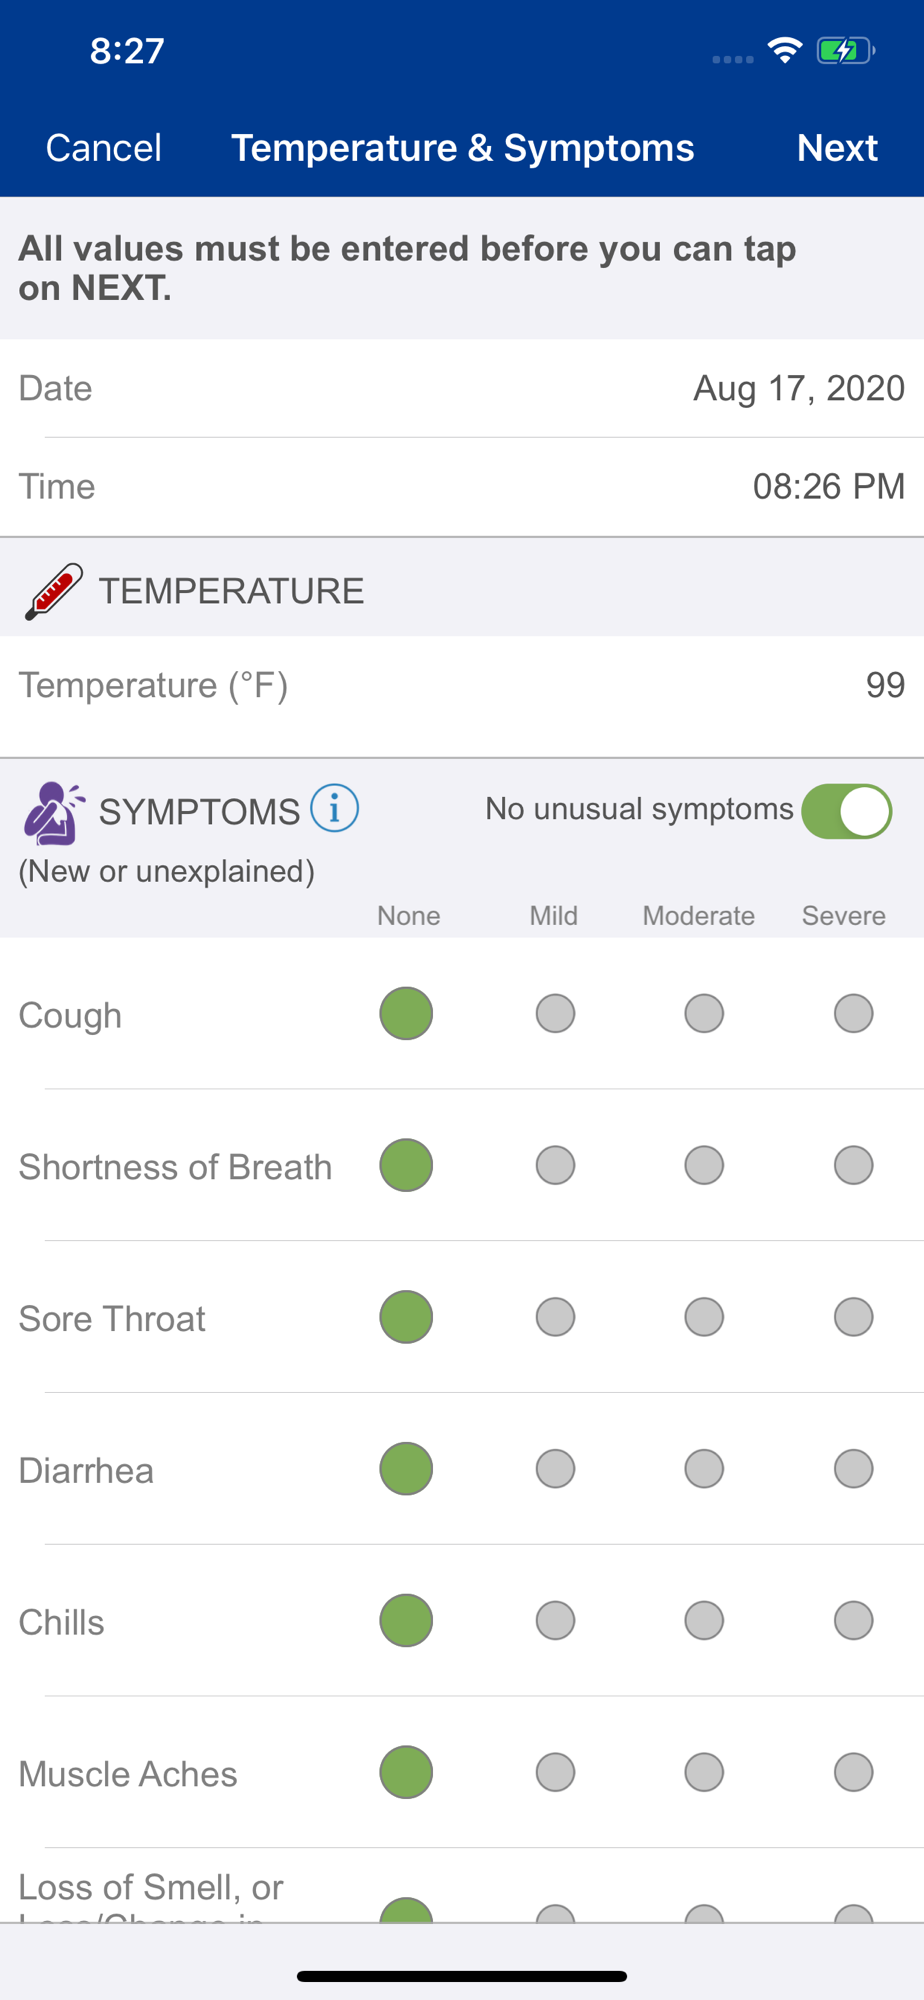Select Mild for Cough

click(x=555, y=1013)
